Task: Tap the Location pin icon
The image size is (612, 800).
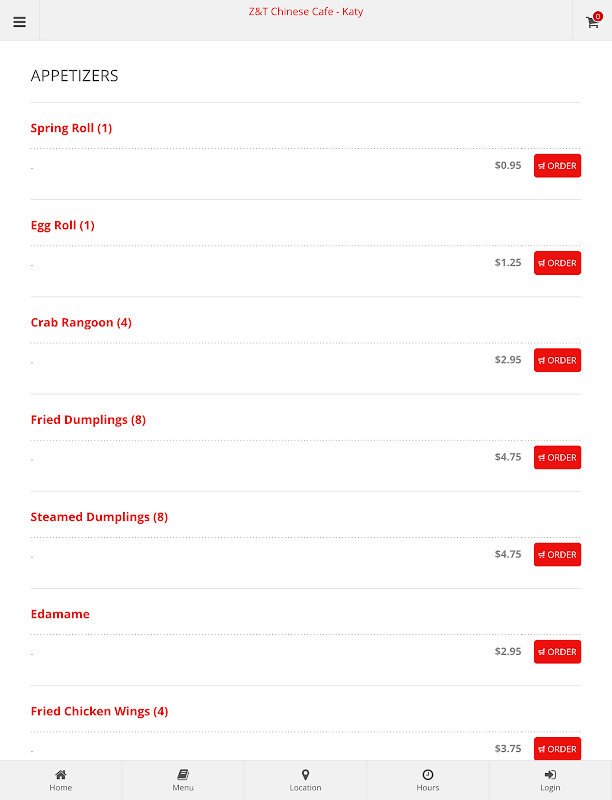Action: coord(305,775)
